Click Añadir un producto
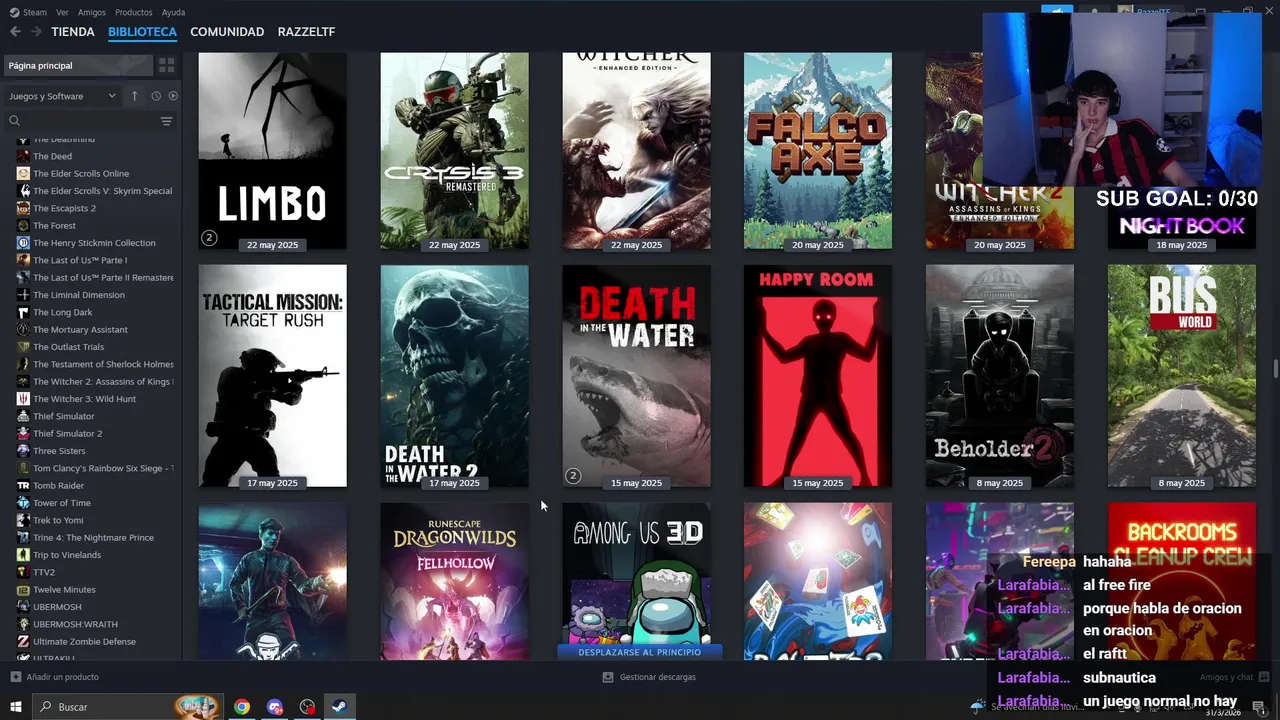Viewport: 1280px width, 720px height. [62, 677]
